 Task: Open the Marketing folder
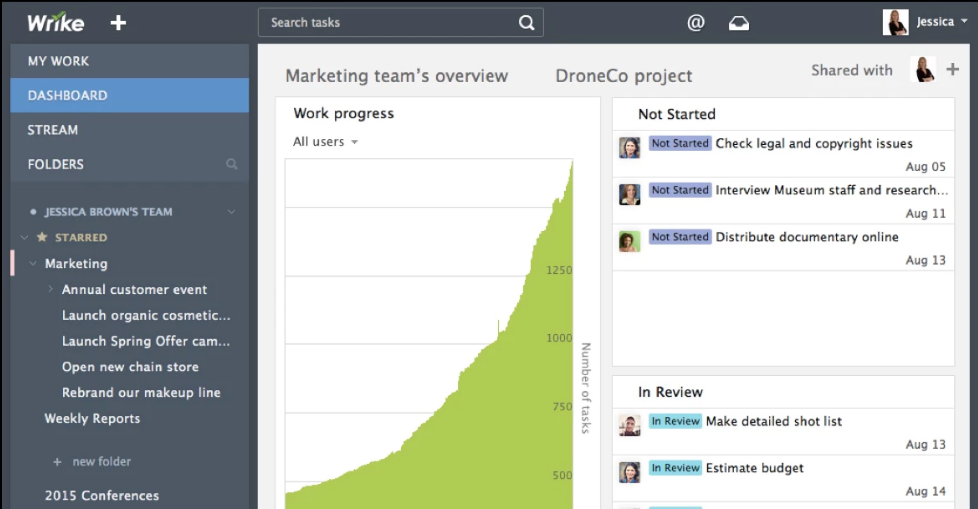pos(76,263)
